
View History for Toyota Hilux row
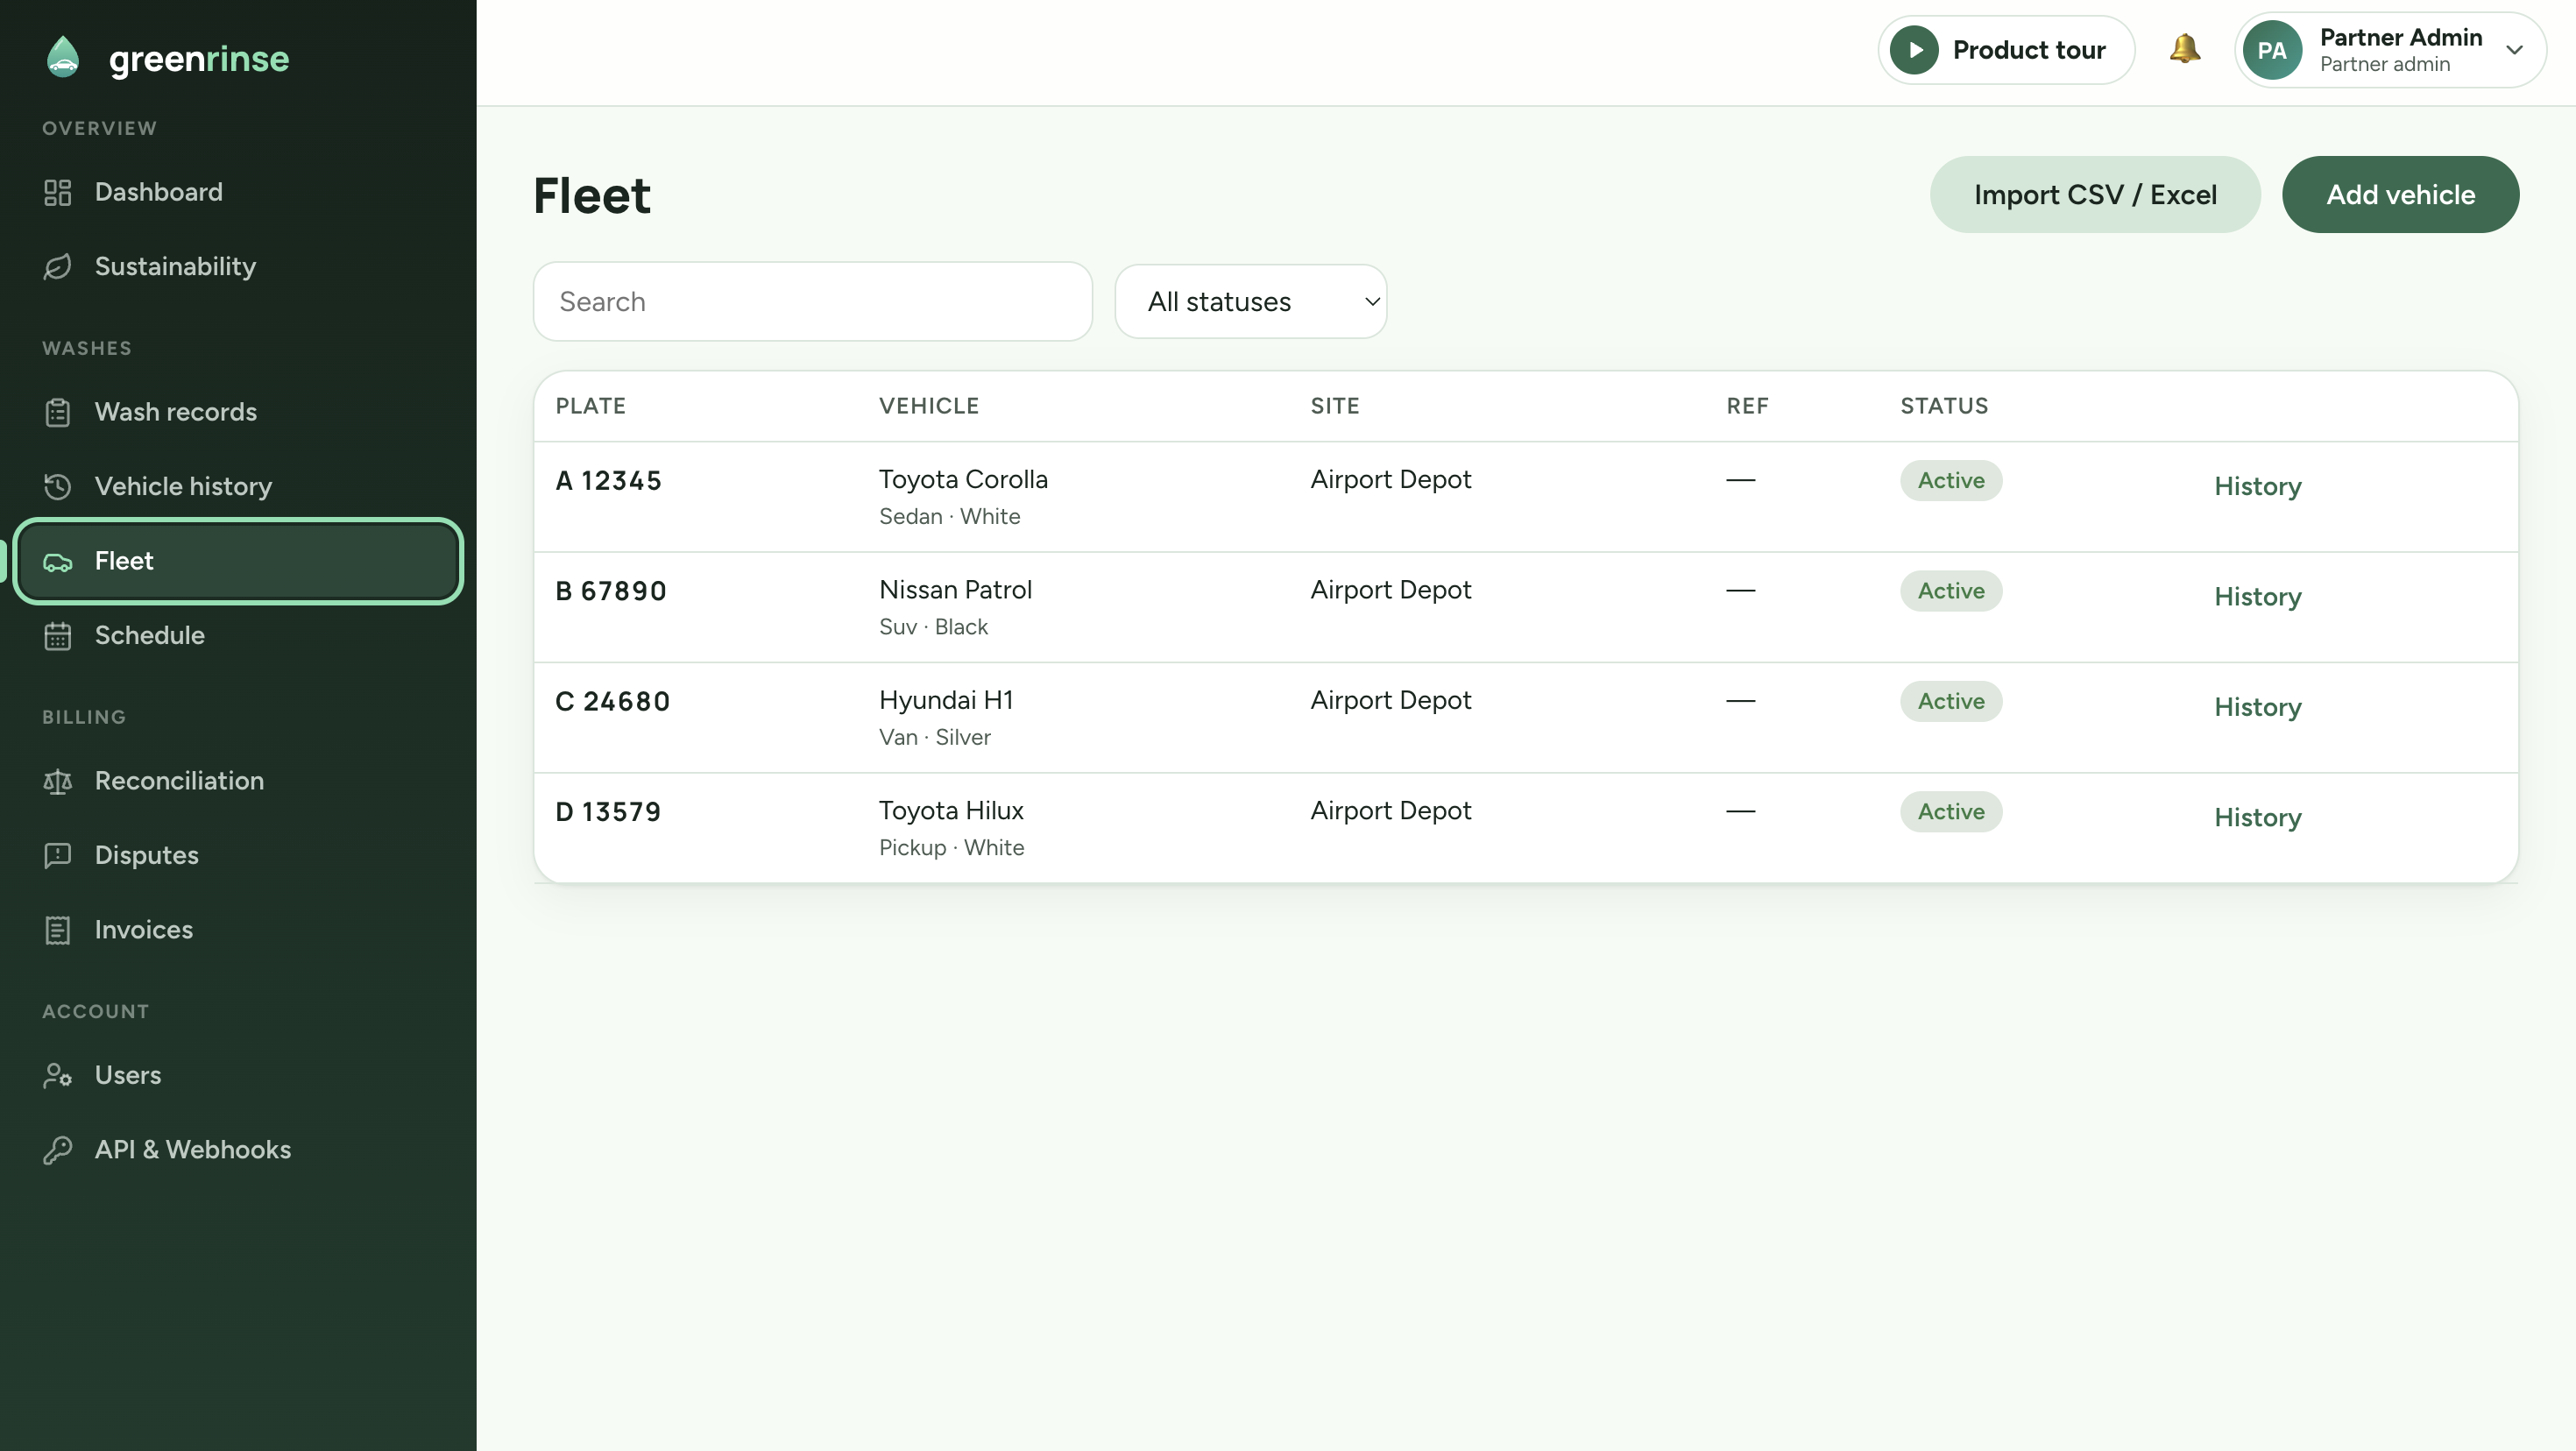click(2257, 818)
